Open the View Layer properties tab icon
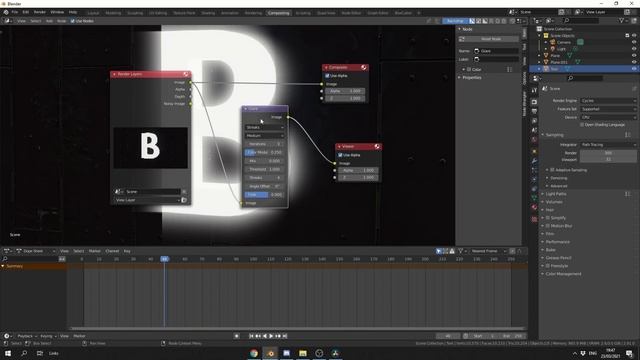 [x=534, y=121]
